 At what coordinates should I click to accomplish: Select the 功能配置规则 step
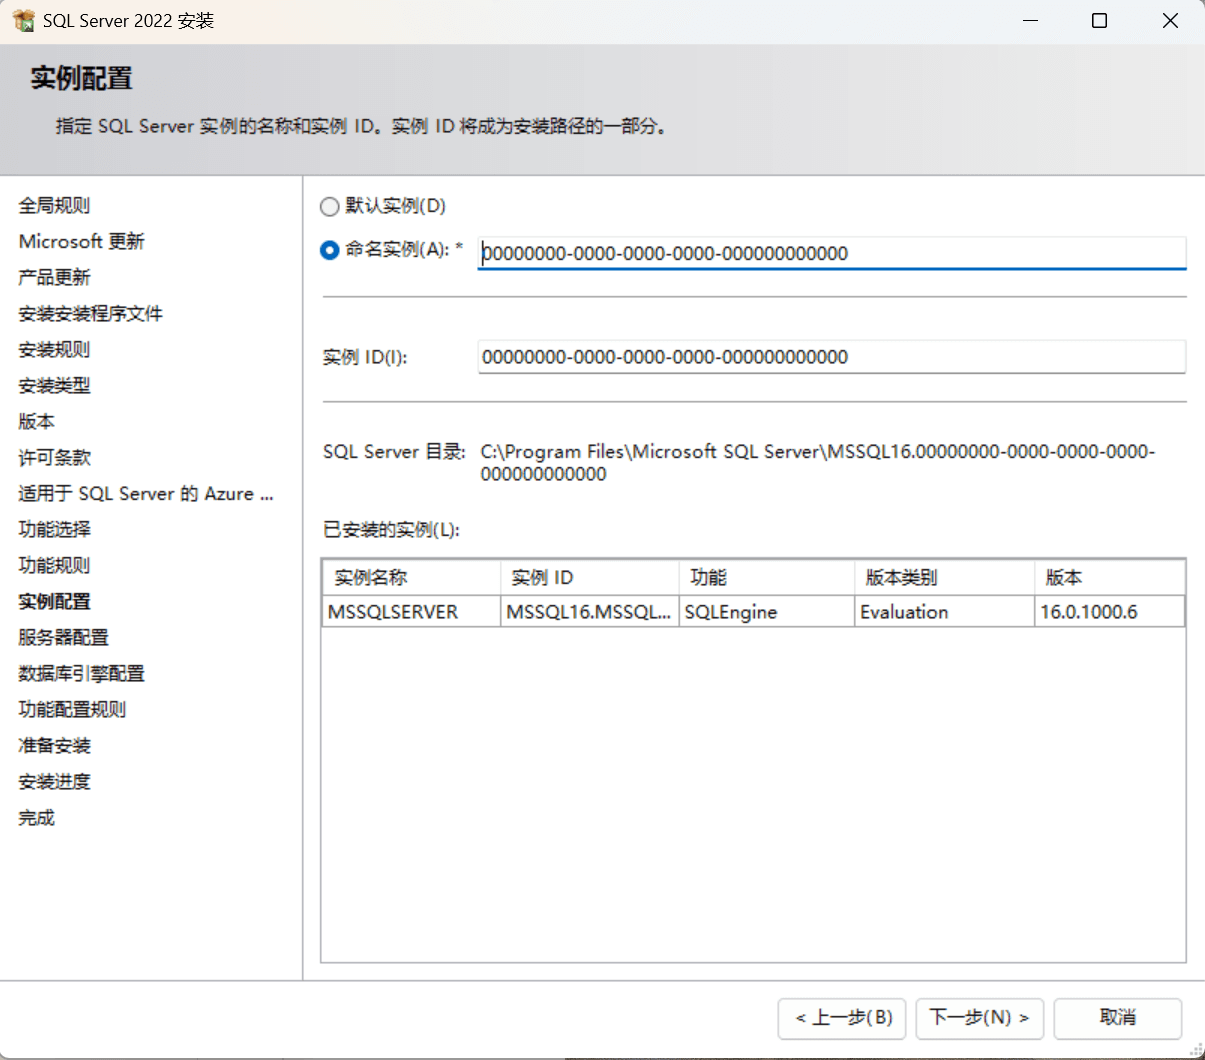coord(72,709)
